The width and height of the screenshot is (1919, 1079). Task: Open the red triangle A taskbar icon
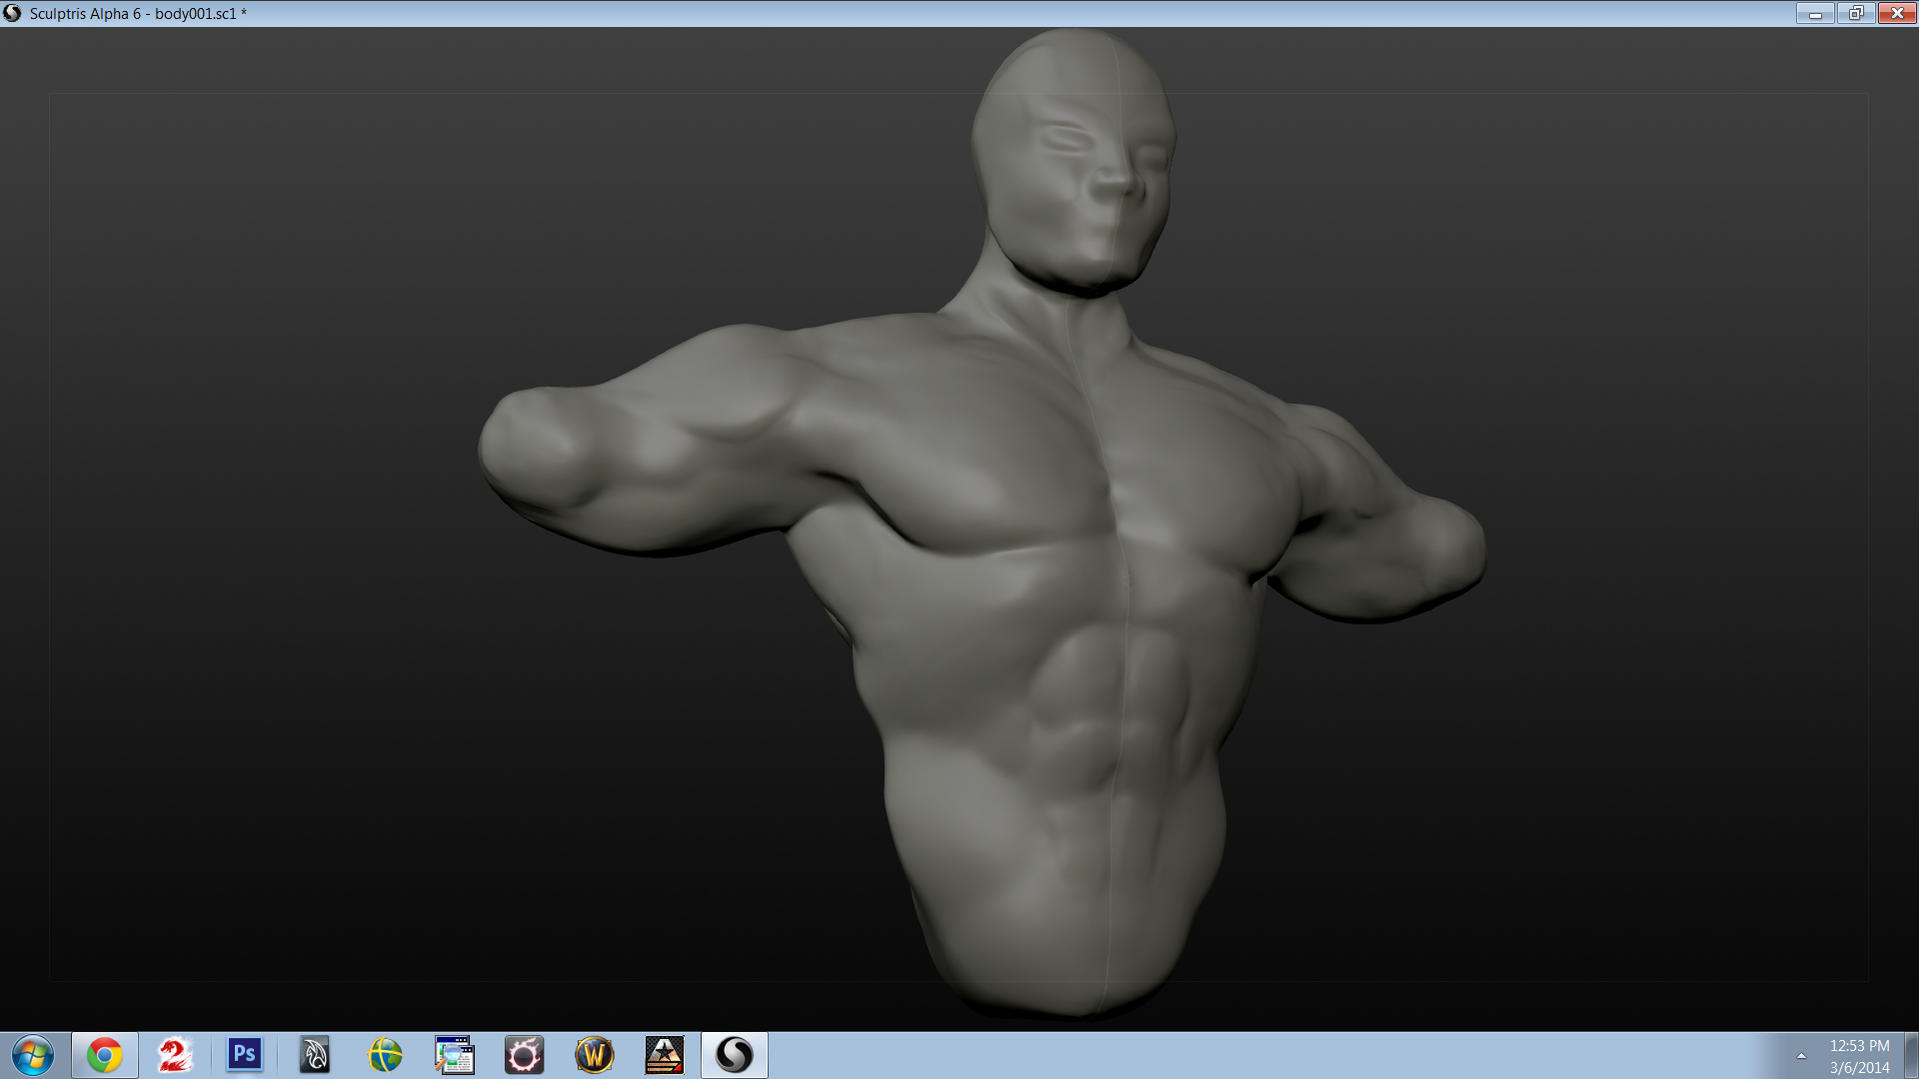[664, 1055]
